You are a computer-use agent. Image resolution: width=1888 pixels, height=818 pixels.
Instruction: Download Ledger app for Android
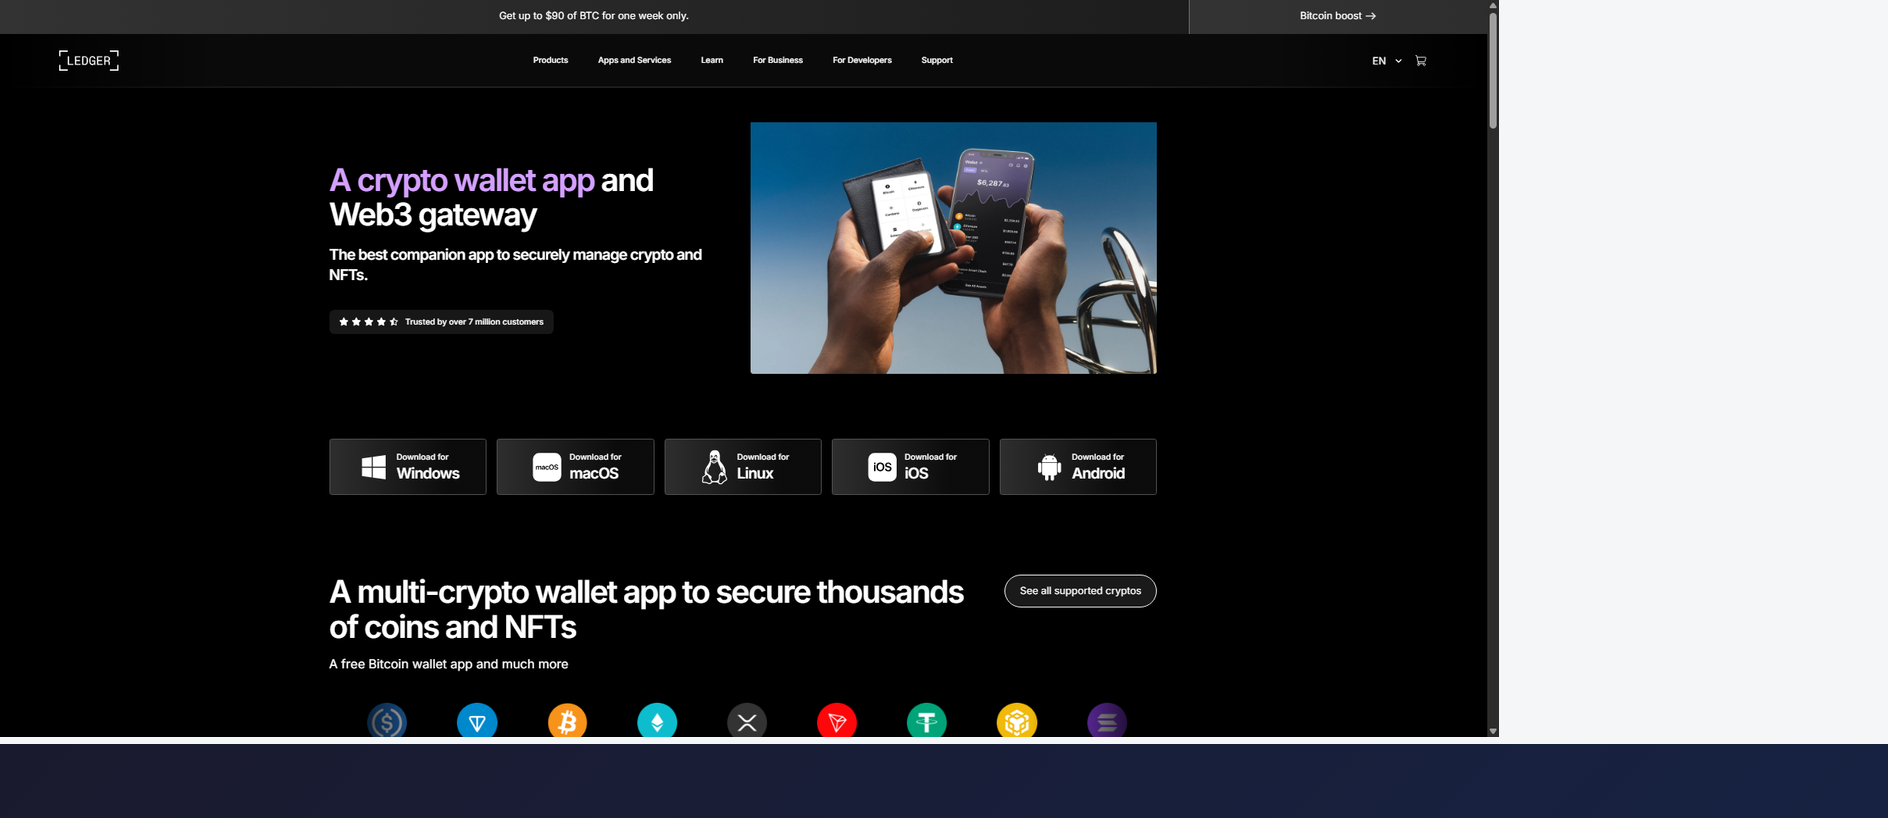tap(1078, 466)
